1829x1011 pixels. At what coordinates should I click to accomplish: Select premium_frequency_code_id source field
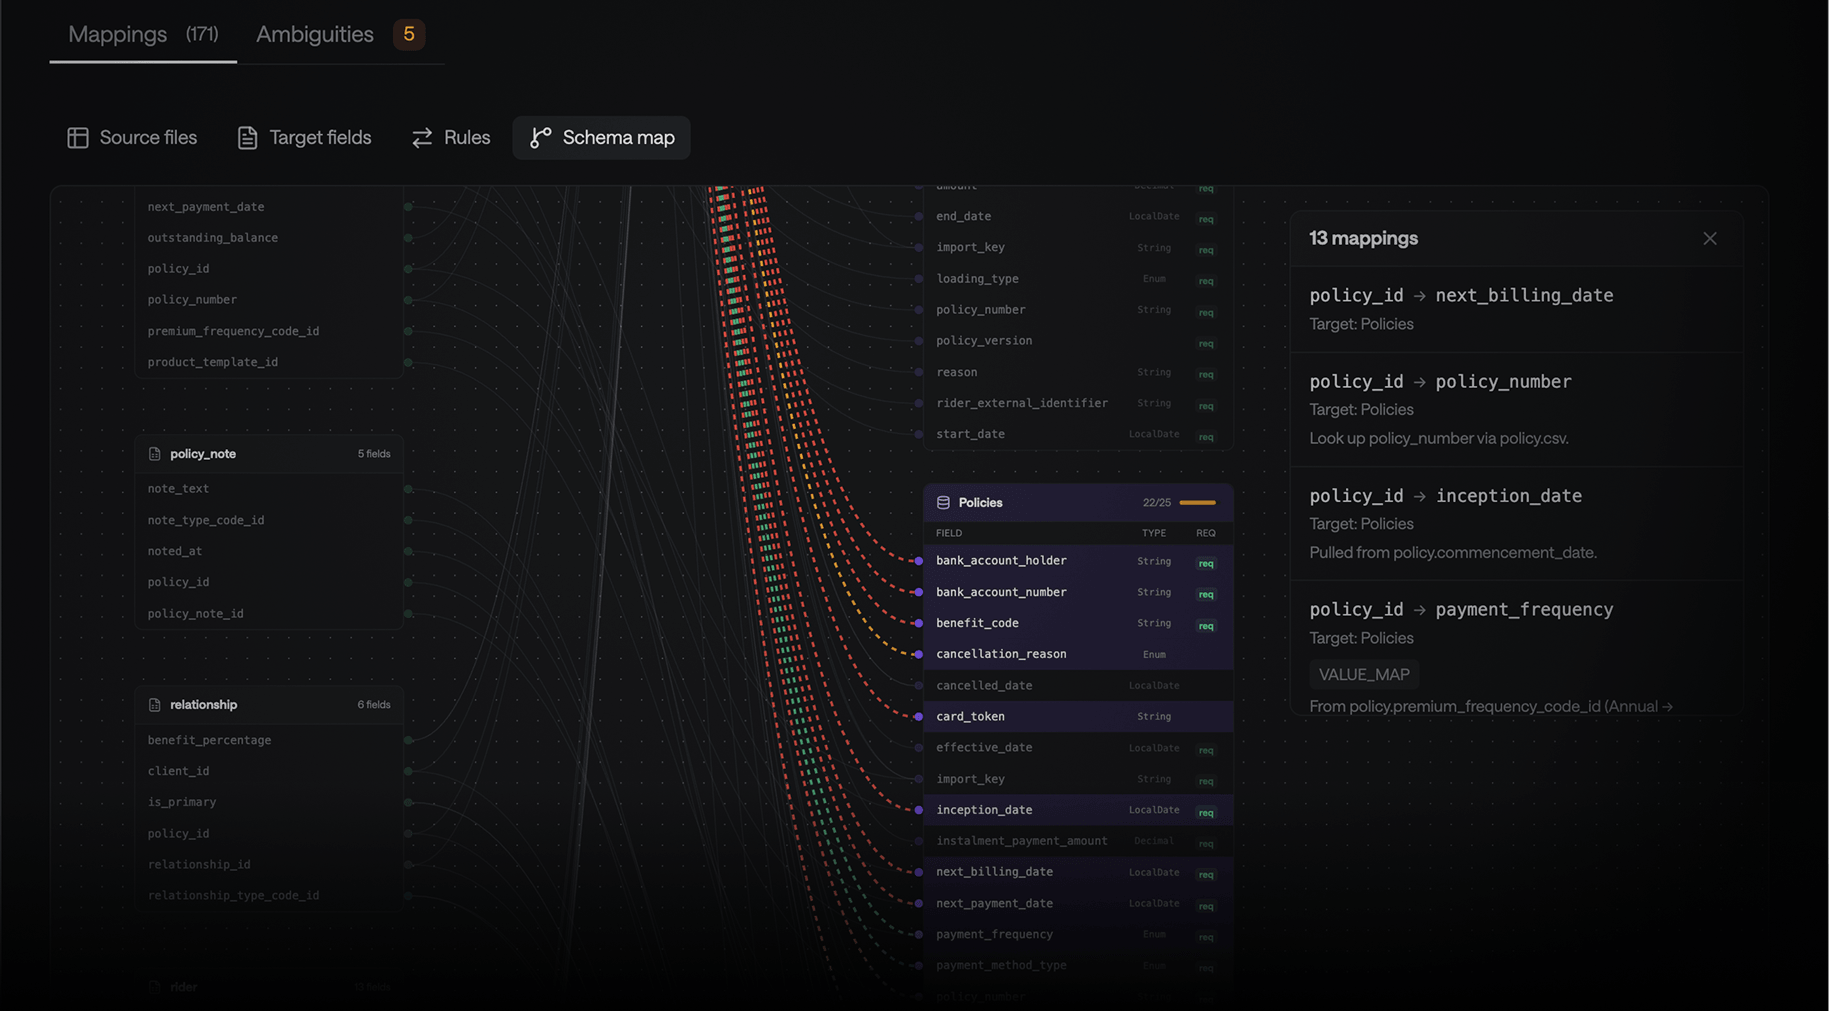(269, 331)
